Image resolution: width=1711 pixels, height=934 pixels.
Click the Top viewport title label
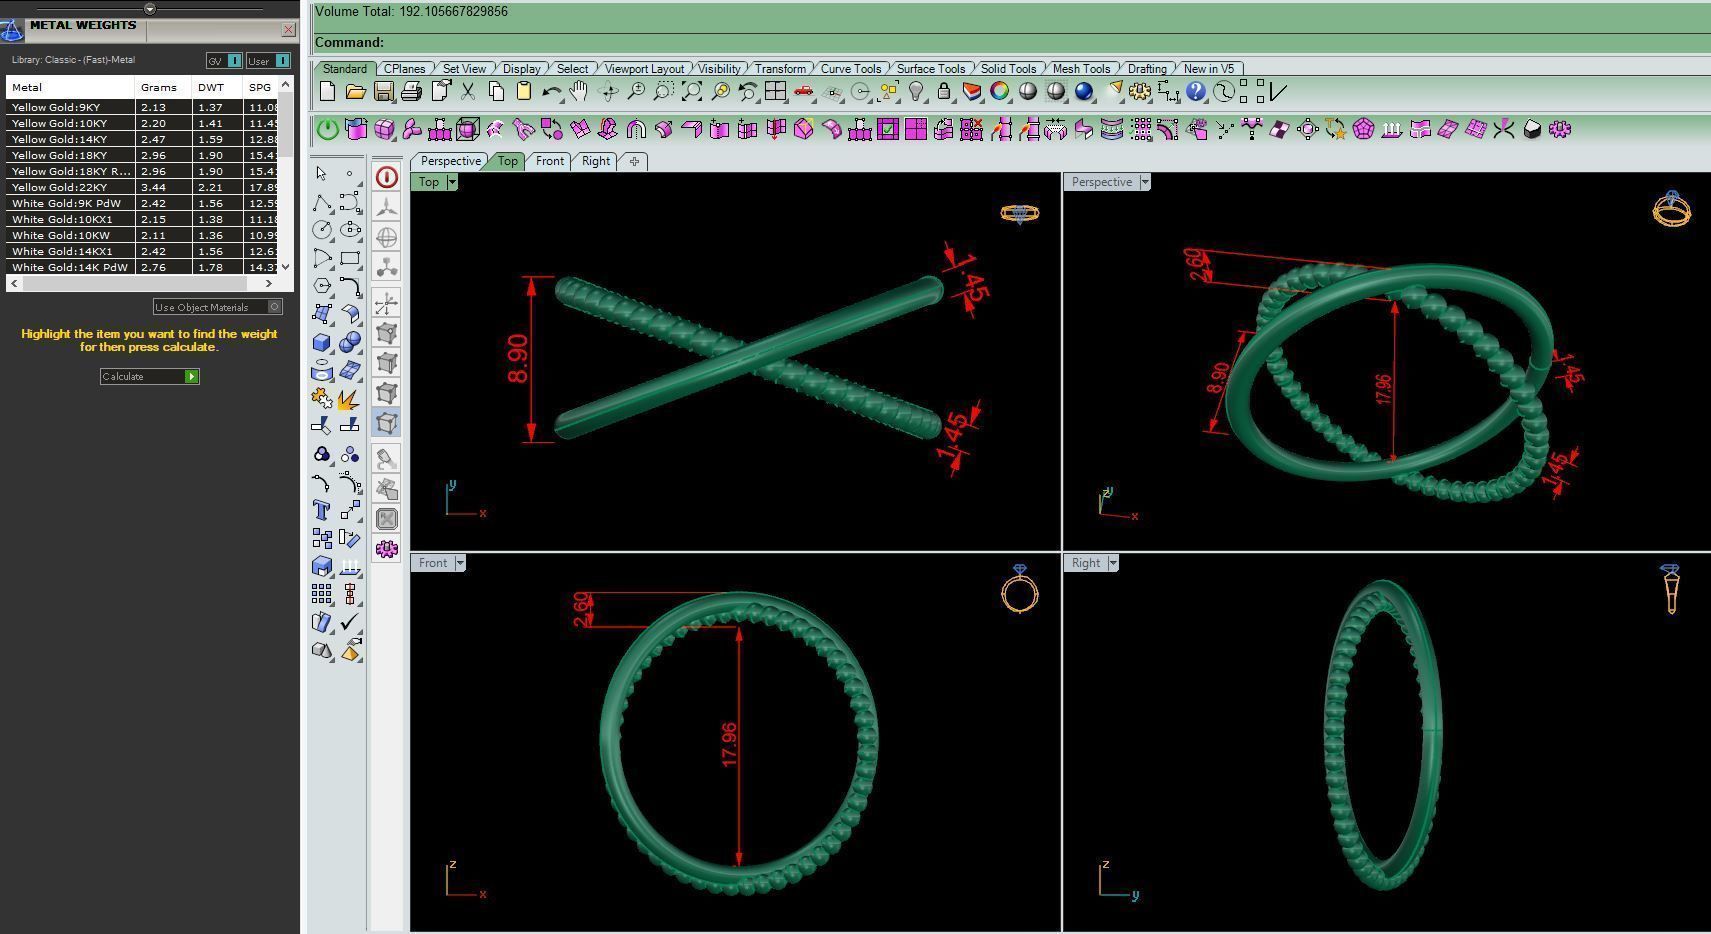[x=429, y=182]
